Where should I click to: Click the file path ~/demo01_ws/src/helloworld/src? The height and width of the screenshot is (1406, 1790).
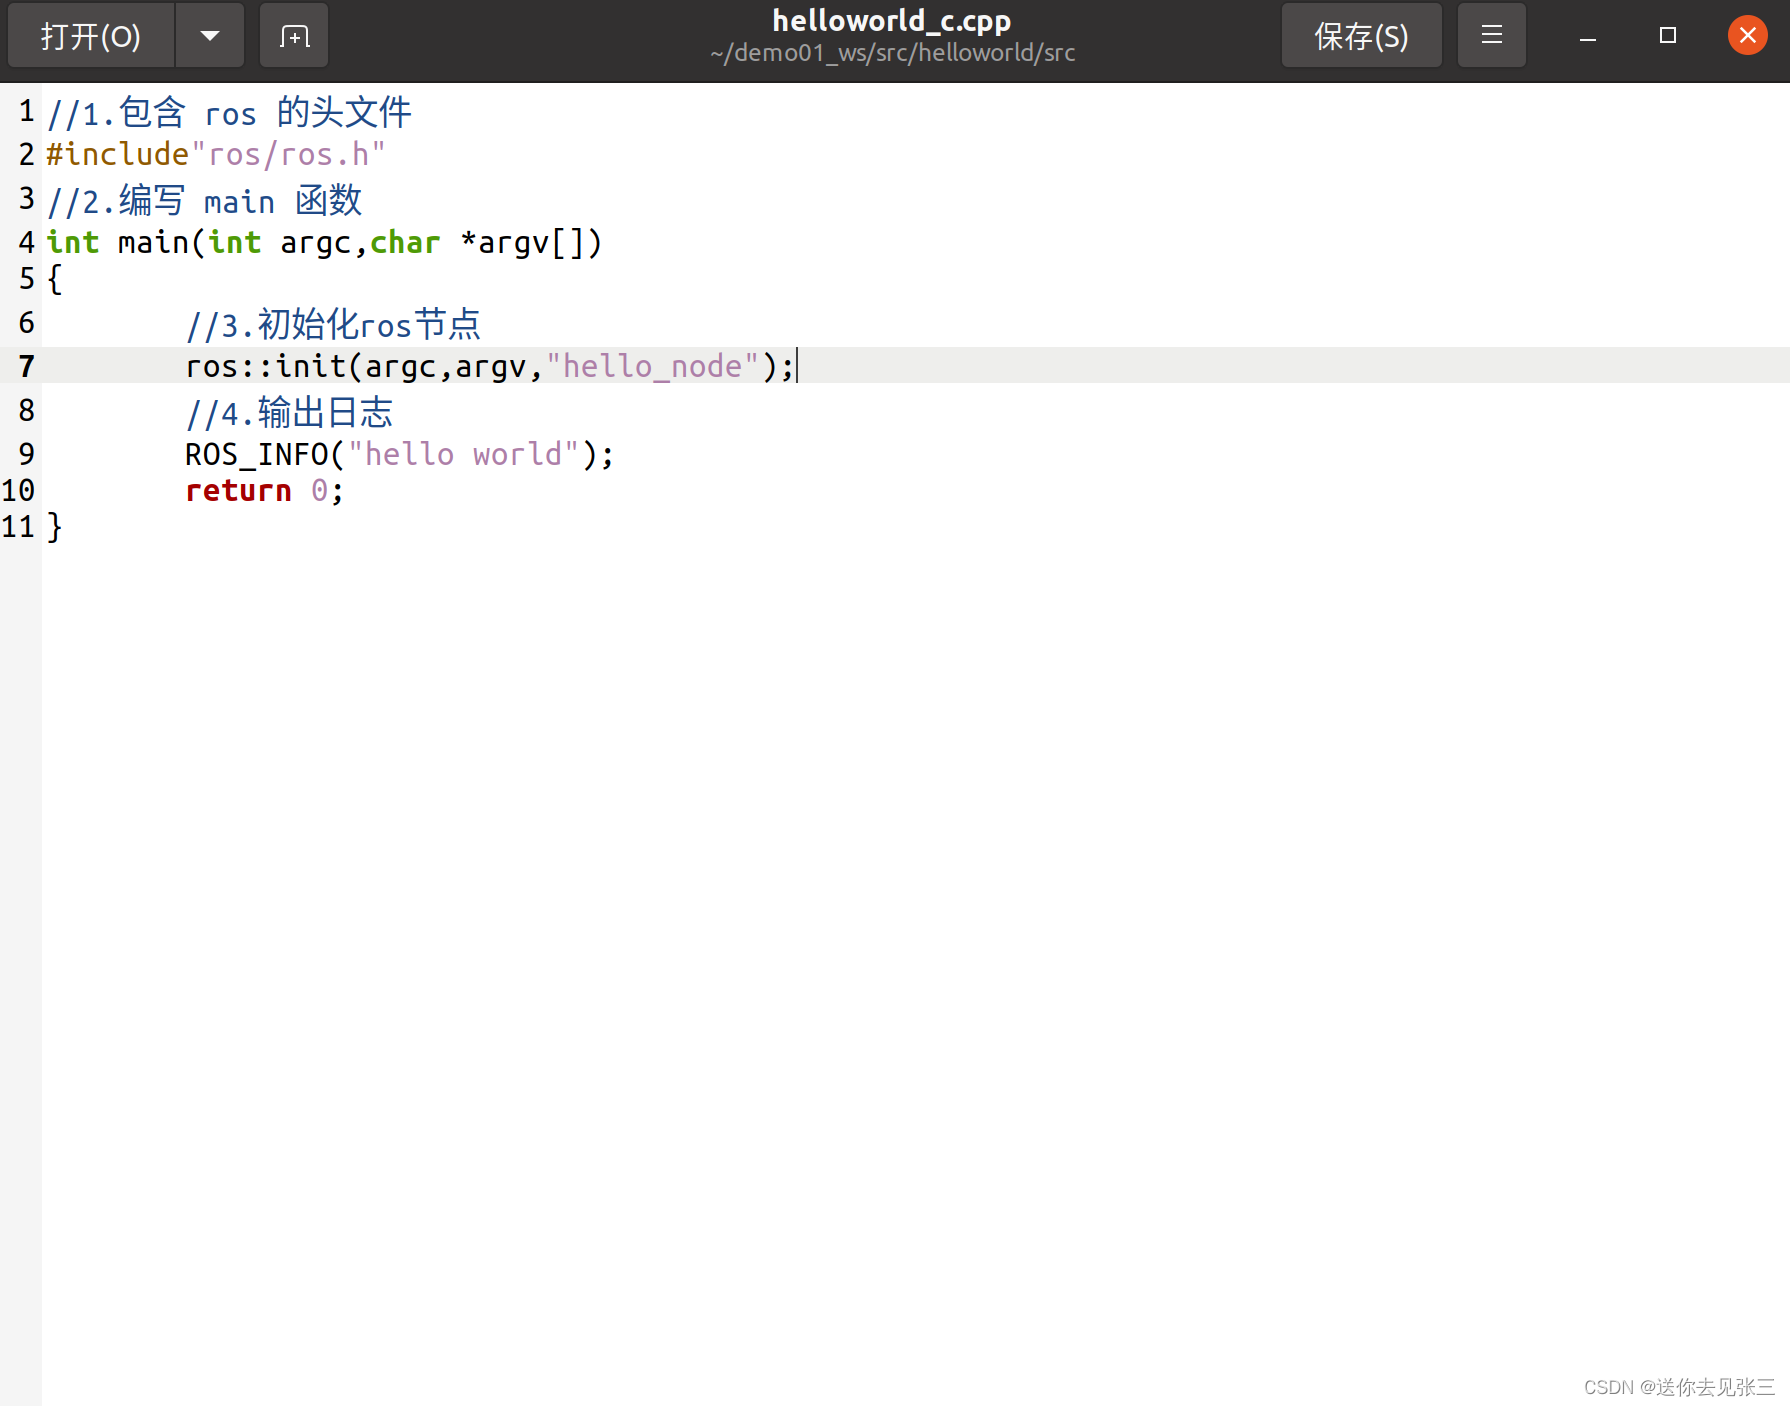[x=892, y=53]
